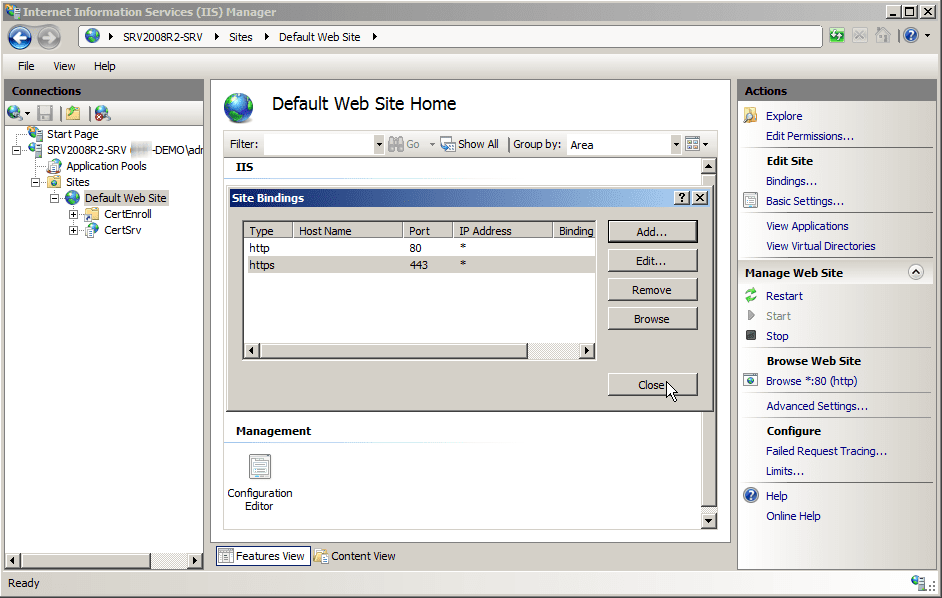This screenshot has width=942, height=598.
Task: Click the features pane scroll down arrow
Action: pyautogui.click(x=708, y=520)
